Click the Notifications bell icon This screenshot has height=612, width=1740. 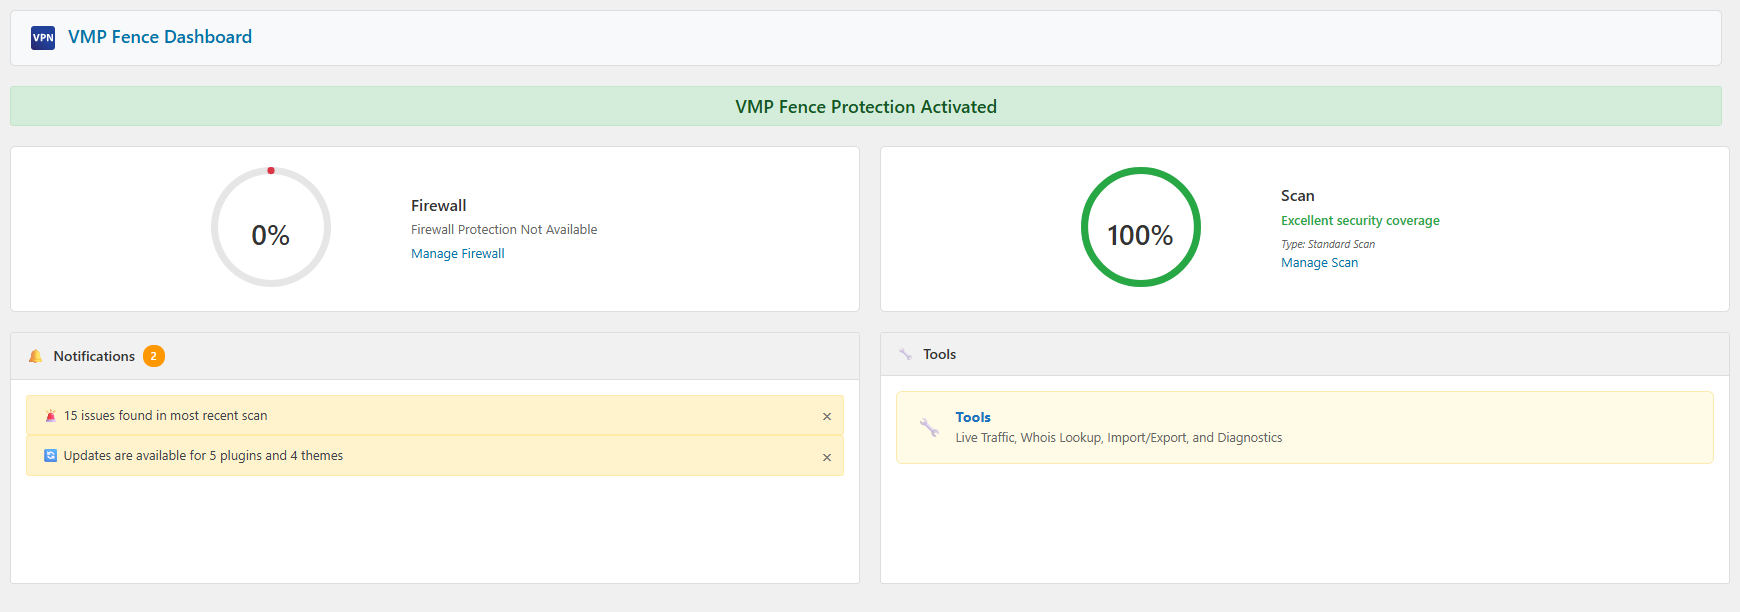click(x=36, y=356)
